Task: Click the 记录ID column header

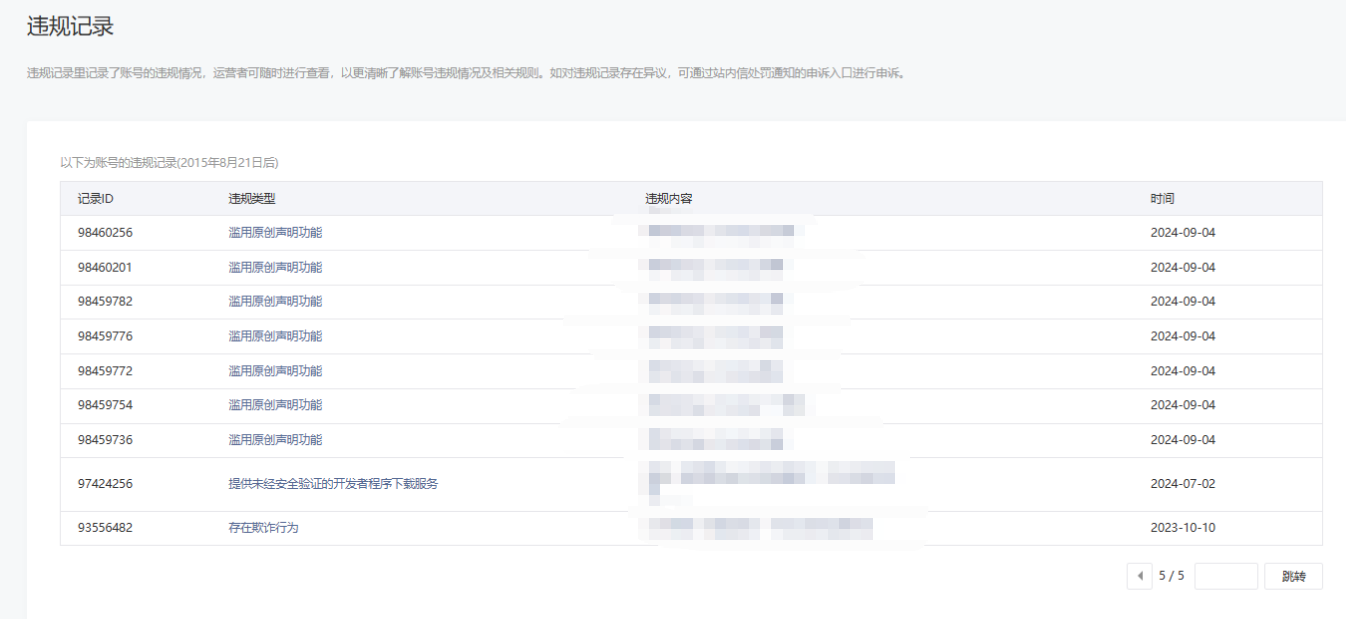Action: coord(96,199)
